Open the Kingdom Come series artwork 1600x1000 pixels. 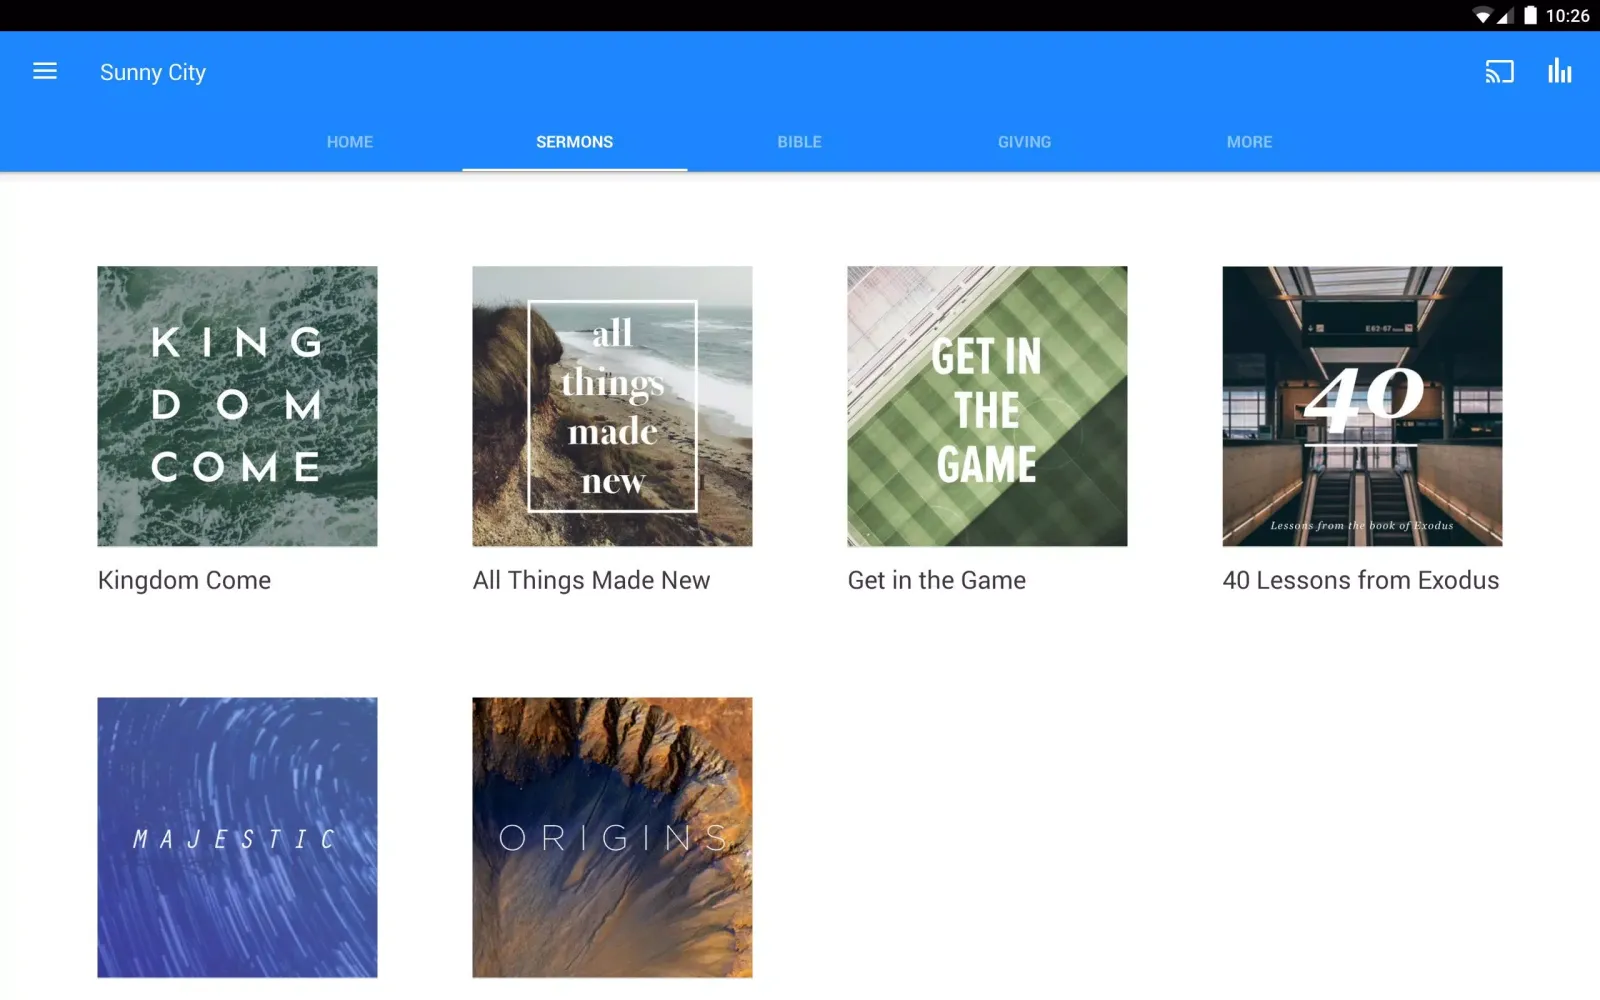(237, 406)
